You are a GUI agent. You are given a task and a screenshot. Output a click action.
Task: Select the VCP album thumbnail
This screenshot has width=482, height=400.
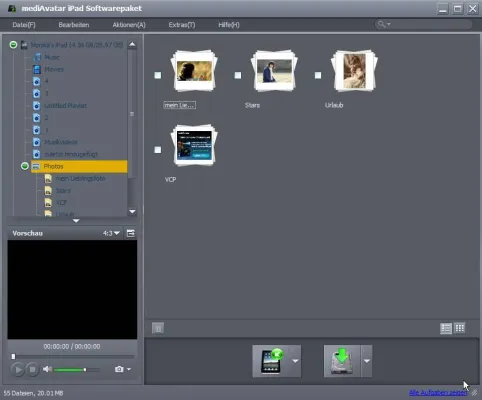[x=194, y=145]
